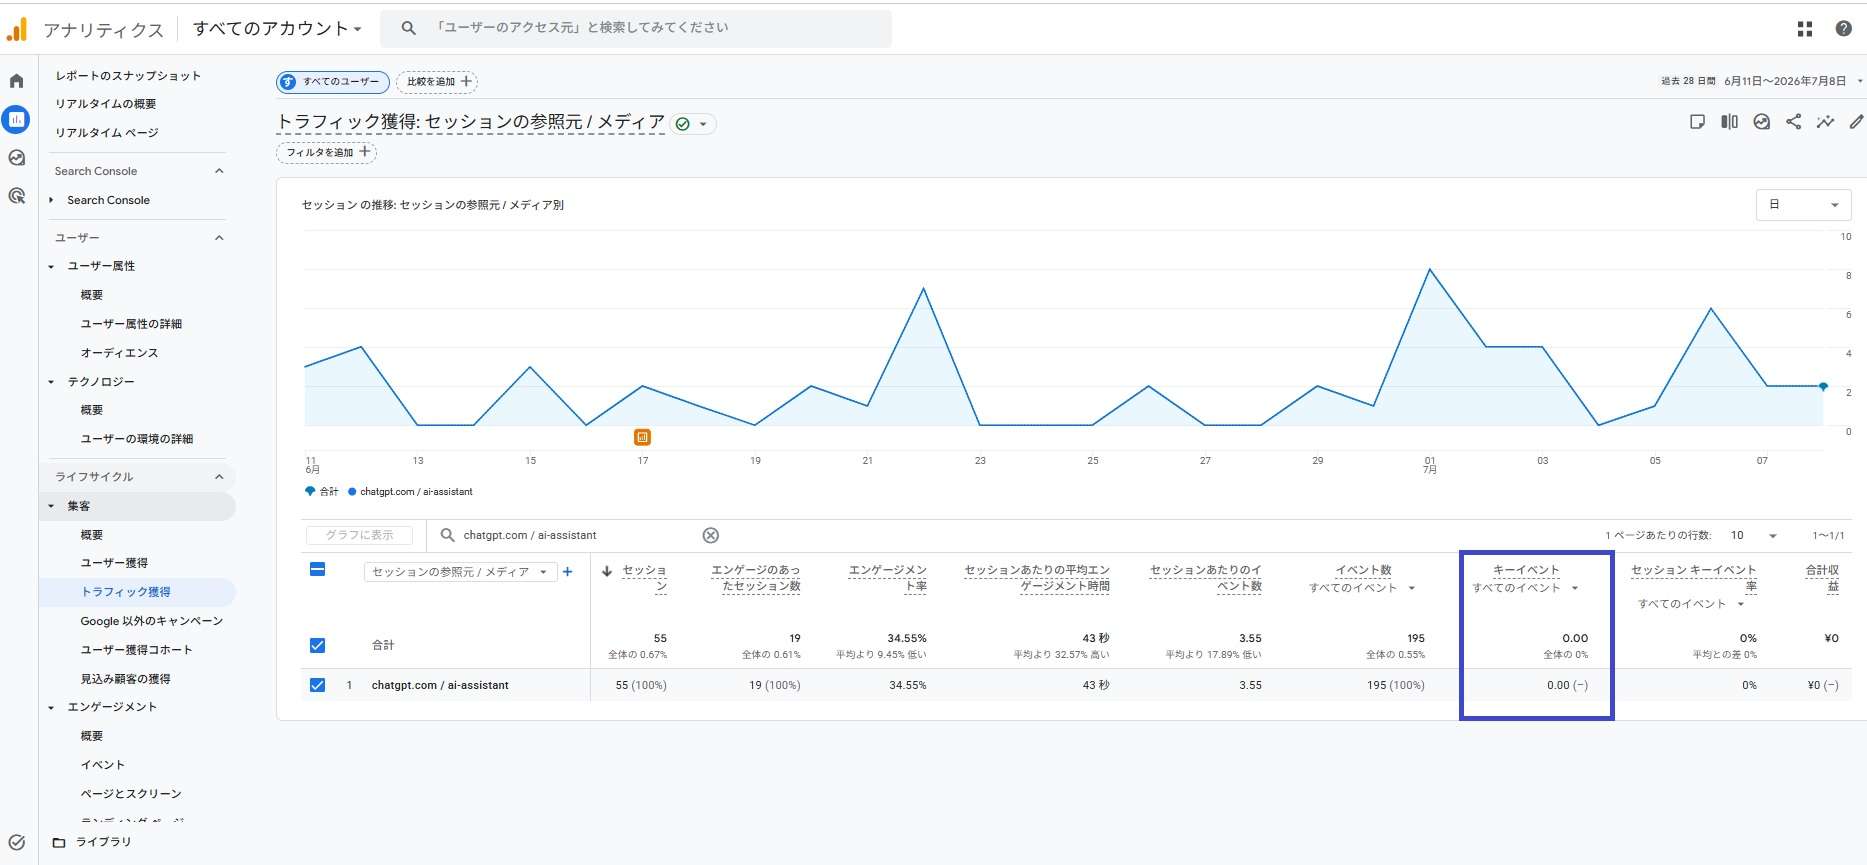Viewport: 1867px width, 865px height.
Task: Open the Google apps grid icon
Action: (x=1804, y=29)
